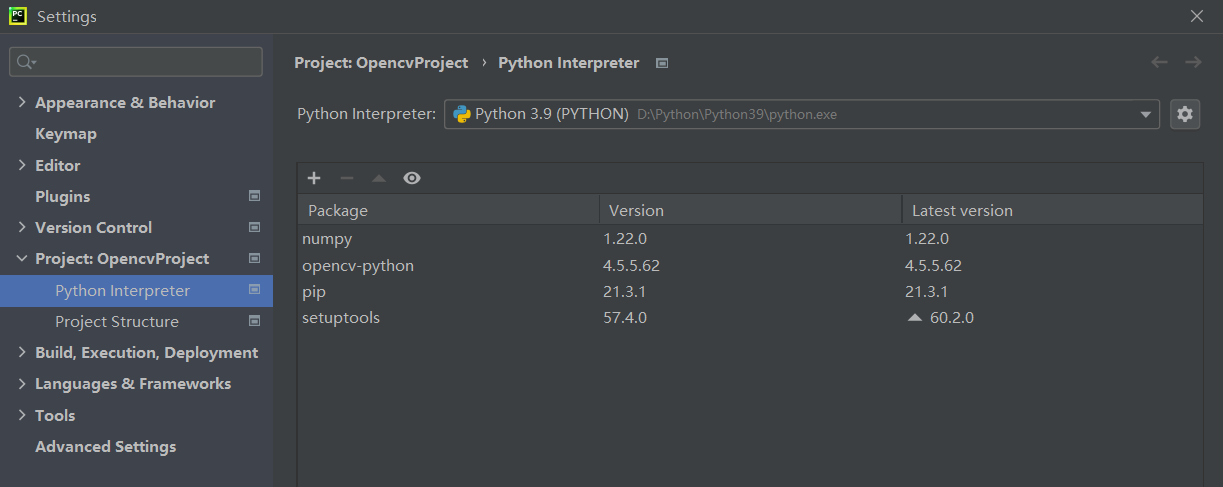Select the opencv-python package row
This screenshot has width=1223, height=487.
(358, 266)
